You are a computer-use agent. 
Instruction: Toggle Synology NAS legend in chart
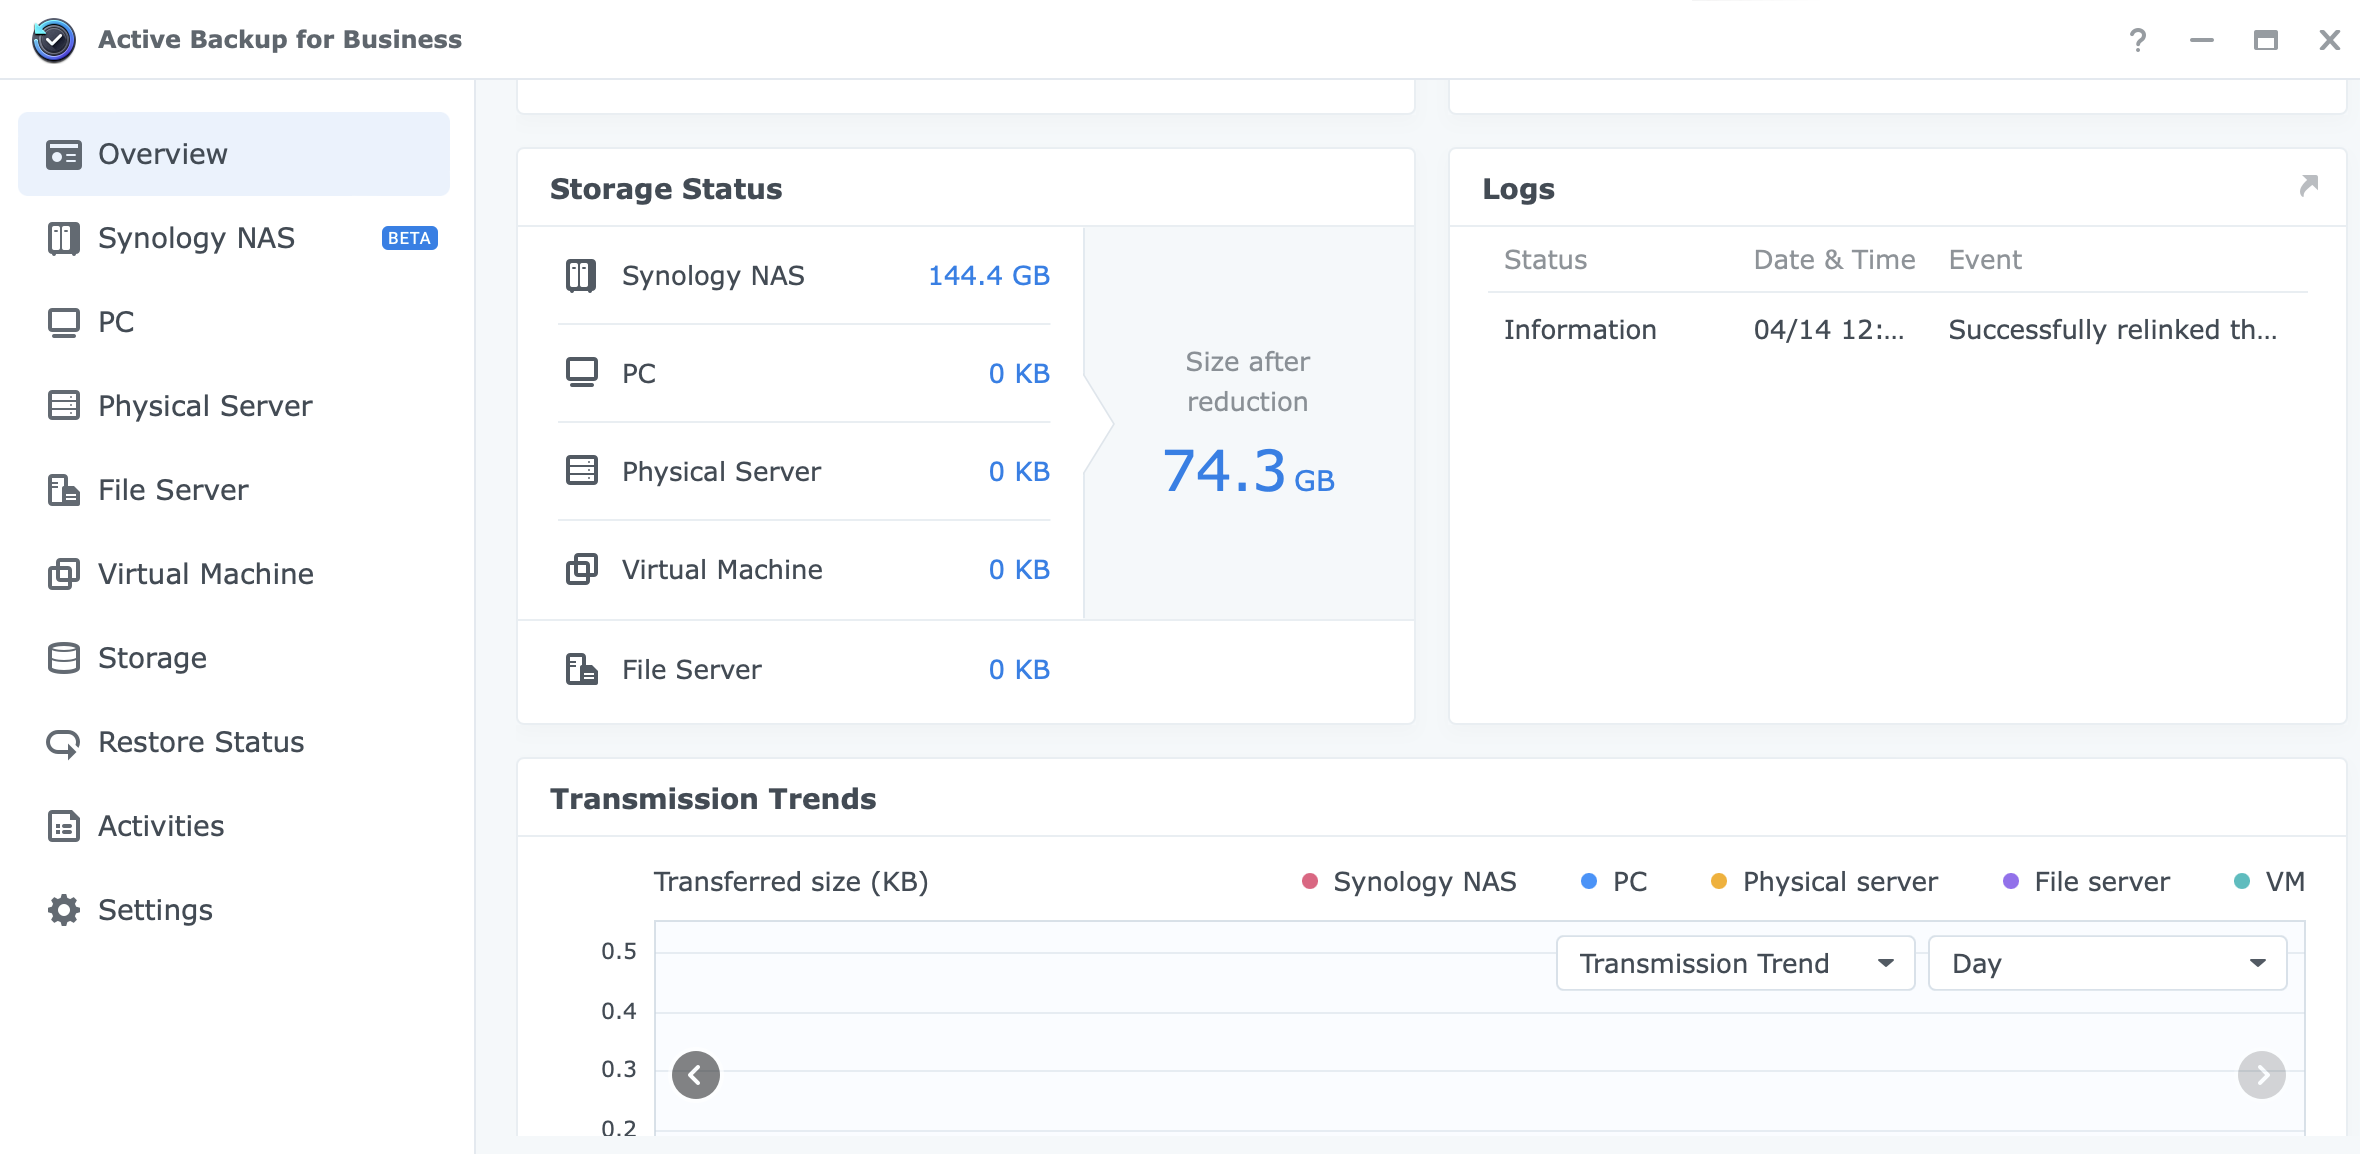point(1409,881)
